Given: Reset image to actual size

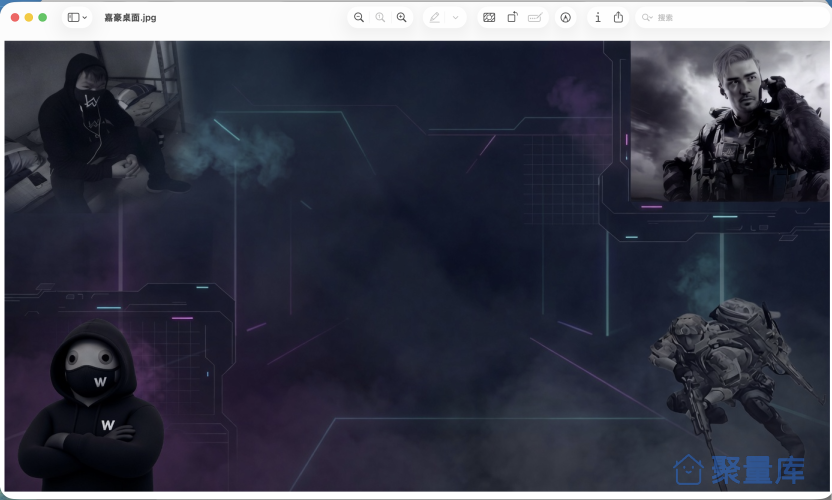Looking at the screenshot, I should 380,18.
